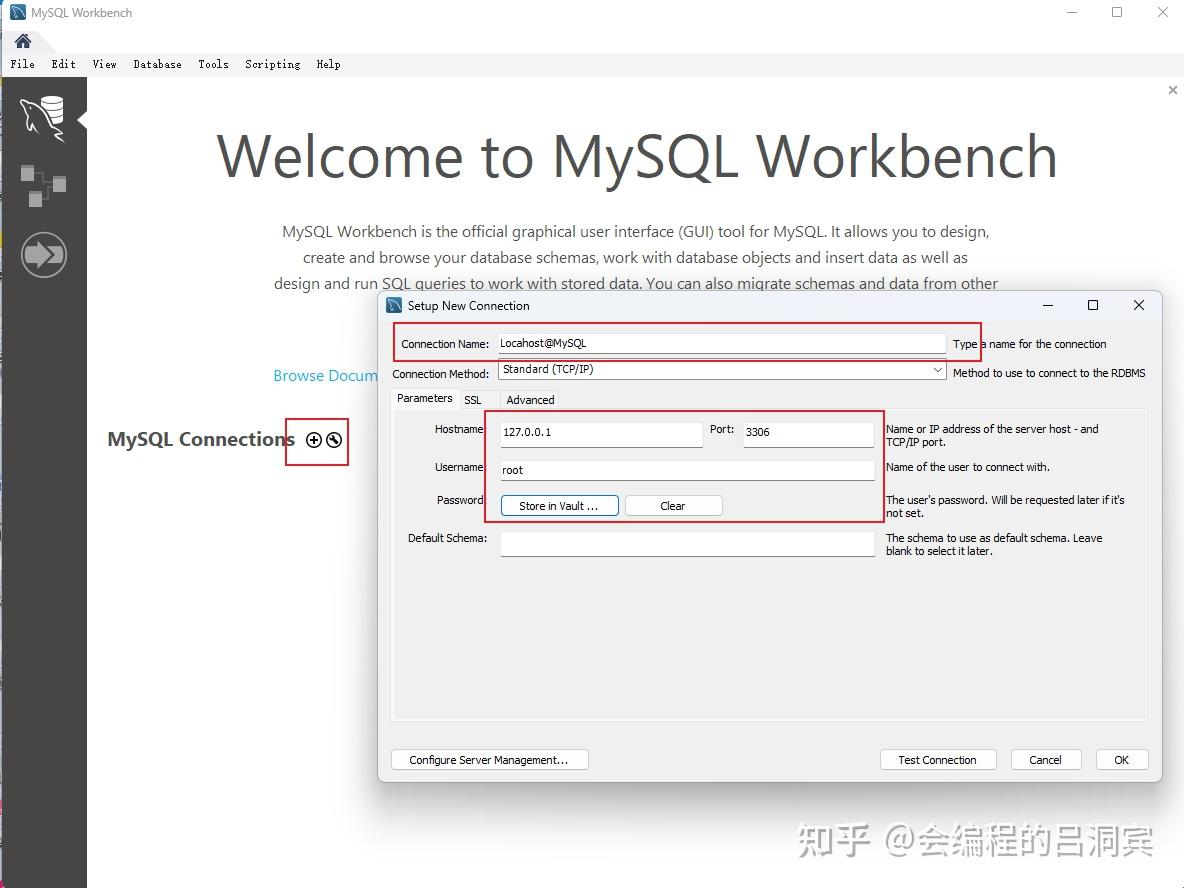Image resolution: width=1184 pixels, height=888 pixels.
Task: Switch to the Parameters tab
Action: coord(424,398)
